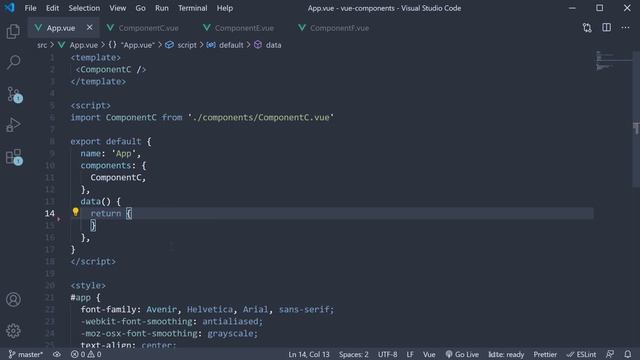Close the App.vue tab

(89, 27)
